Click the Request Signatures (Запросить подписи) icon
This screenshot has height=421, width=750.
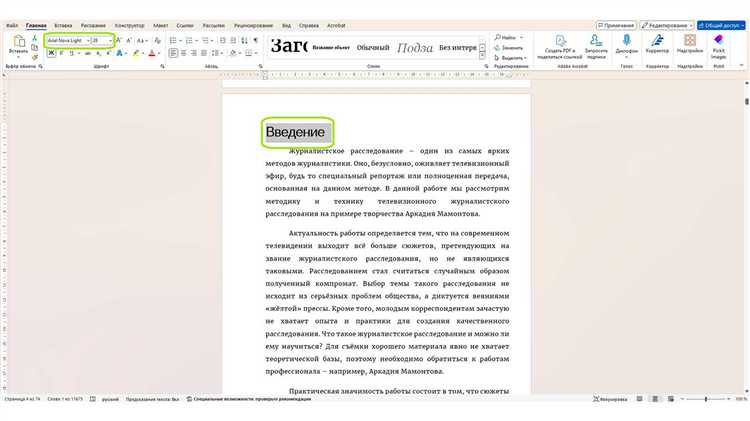click(x=596, y=41)
